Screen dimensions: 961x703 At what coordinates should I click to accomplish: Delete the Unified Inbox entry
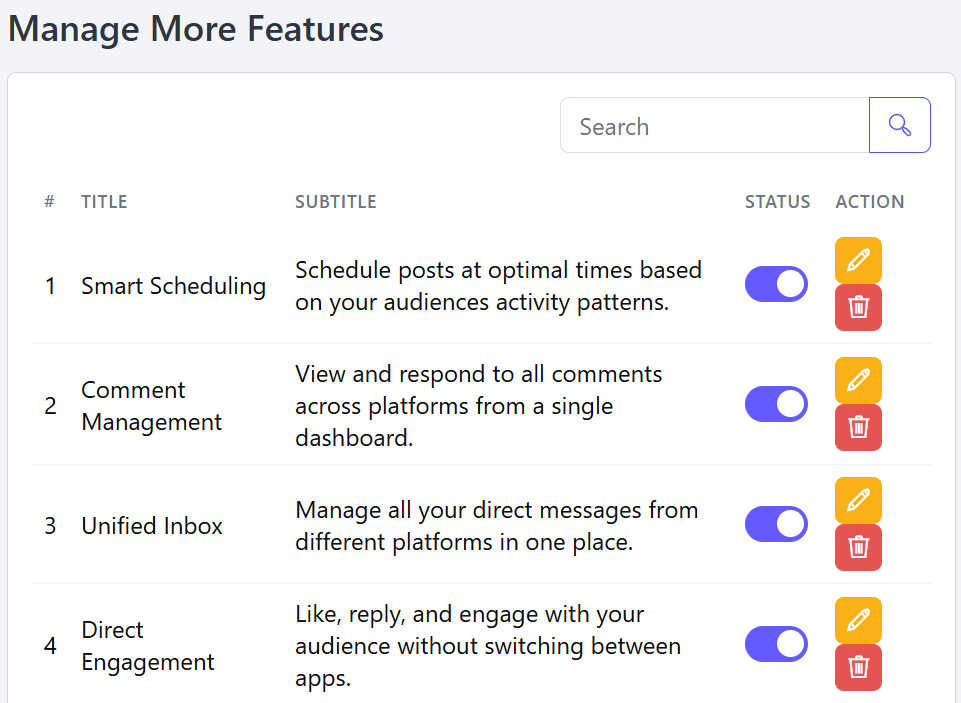tap(858, 547)
